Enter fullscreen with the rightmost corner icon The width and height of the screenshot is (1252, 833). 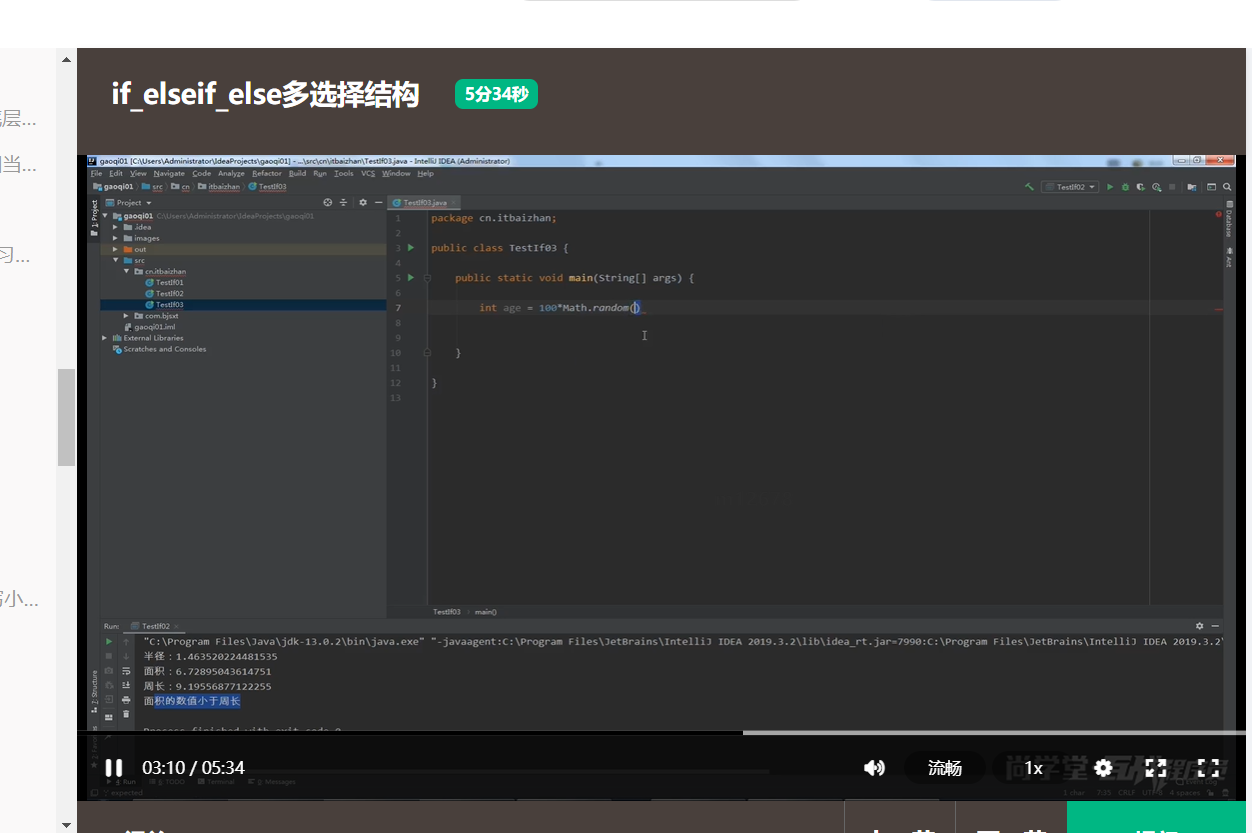pos(1208,768)
